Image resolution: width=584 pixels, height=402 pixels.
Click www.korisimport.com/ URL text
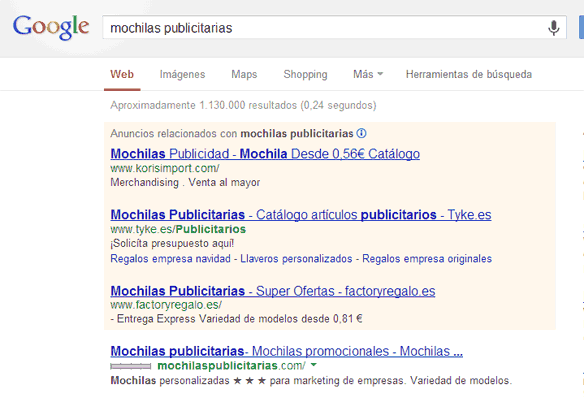click(x=165, y=168)
